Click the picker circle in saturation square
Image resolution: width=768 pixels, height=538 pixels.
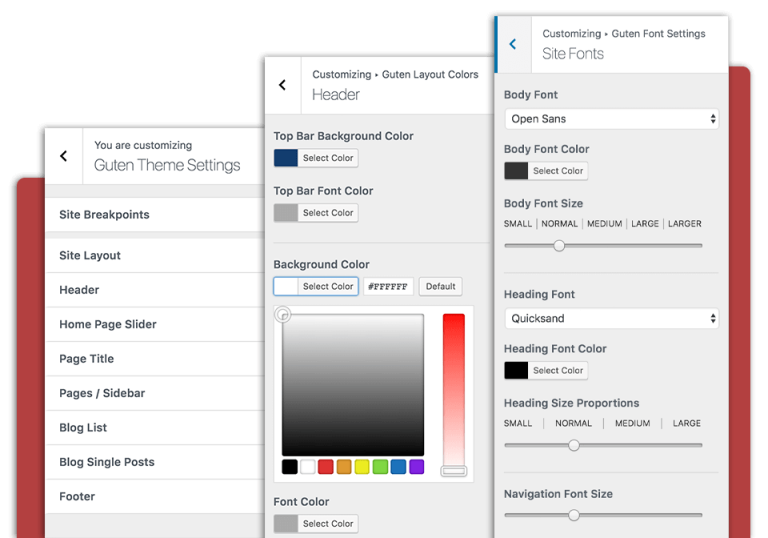(x=283, y=315)
